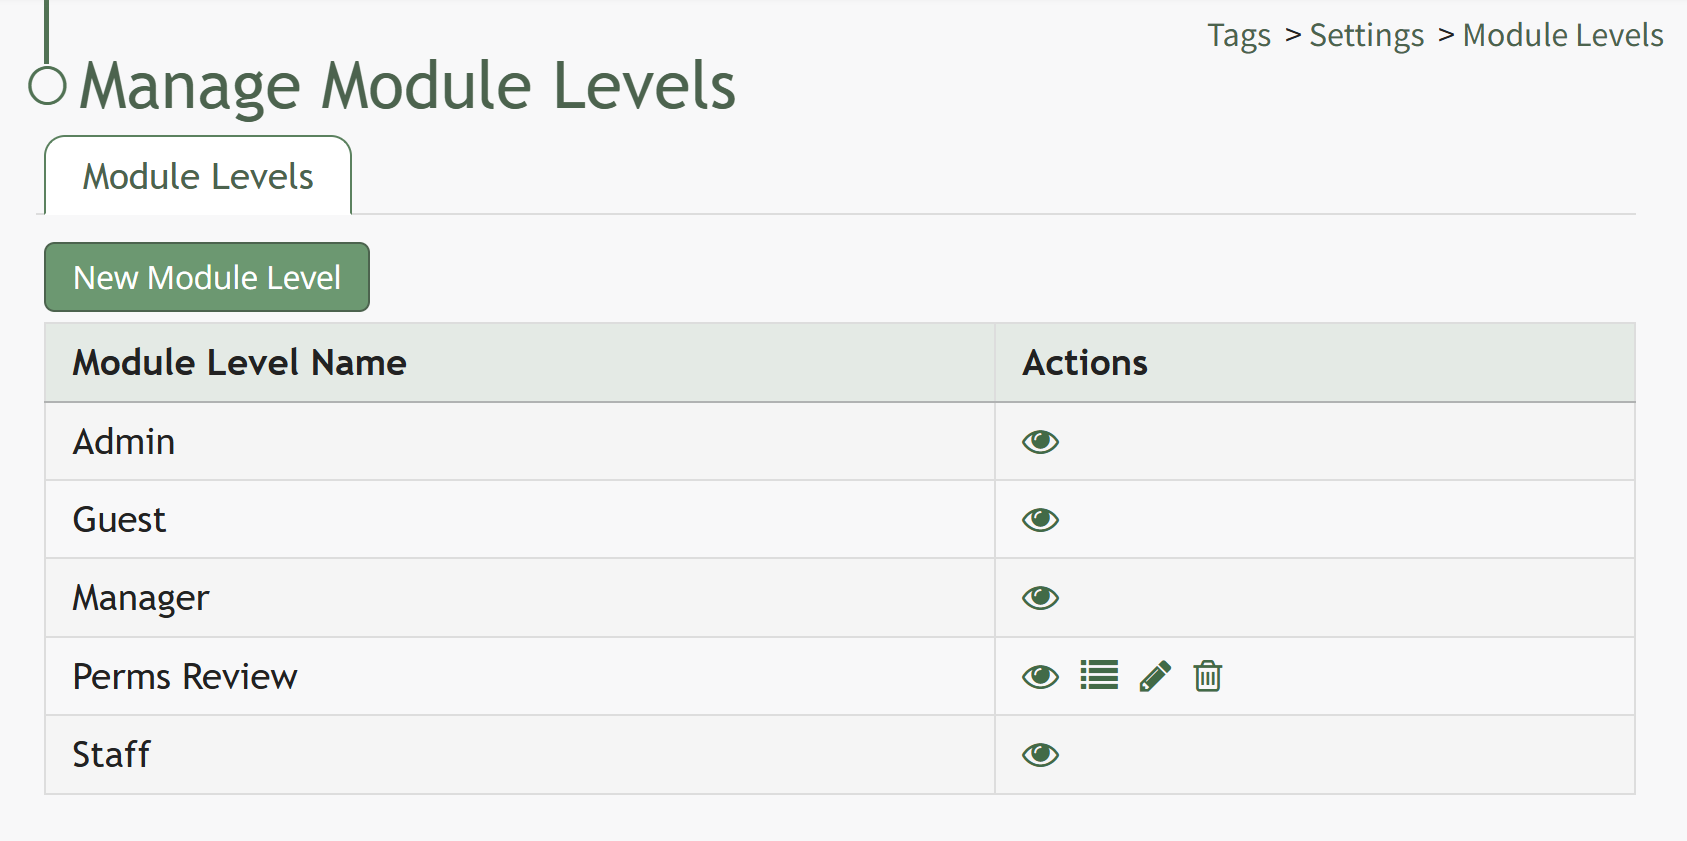Delete Perms Review with trash icon
Image resolution: width=1687 pixels, height=841 pixels.
tap(1208, 676)
